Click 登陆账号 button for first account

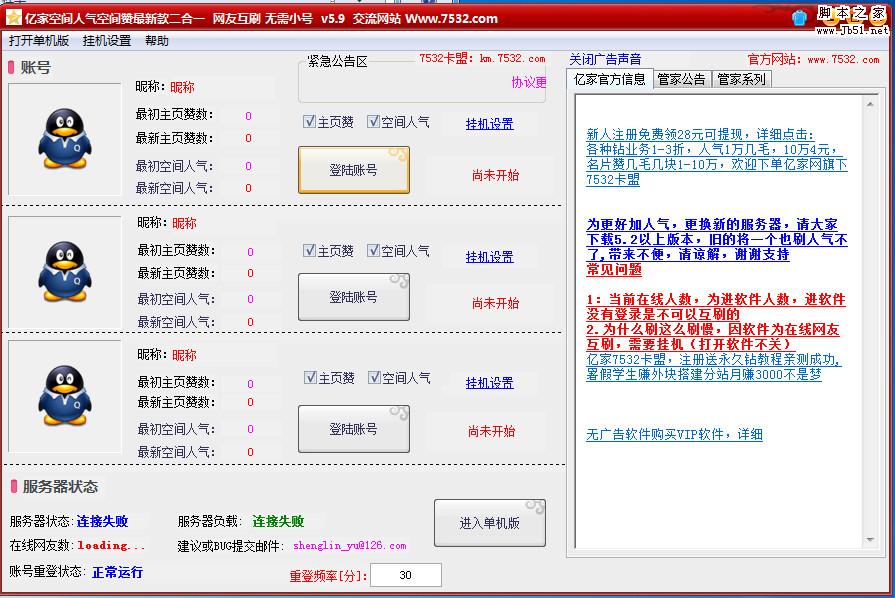click(x=354, y=170)
